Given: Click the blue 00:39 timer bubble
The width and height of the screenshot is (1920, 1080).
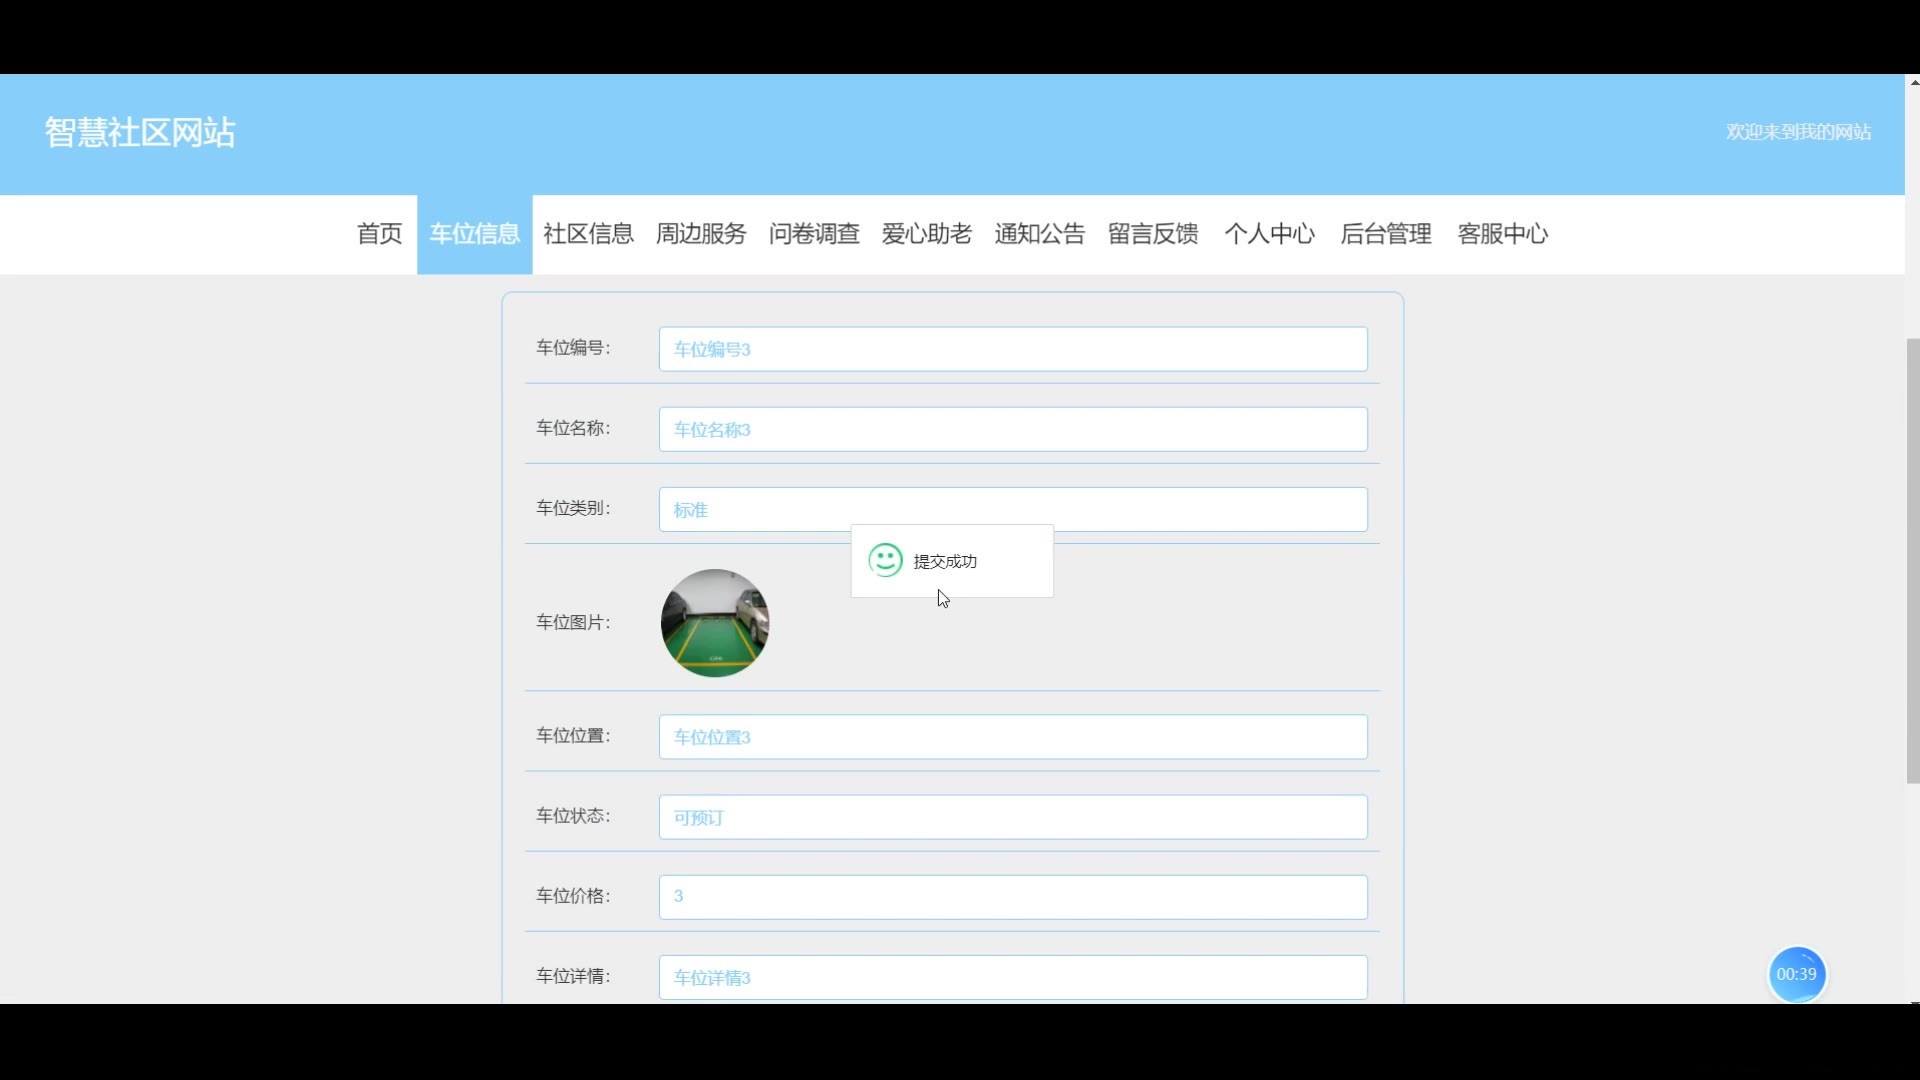Looking at the screenshot, I should [1796, 974].
